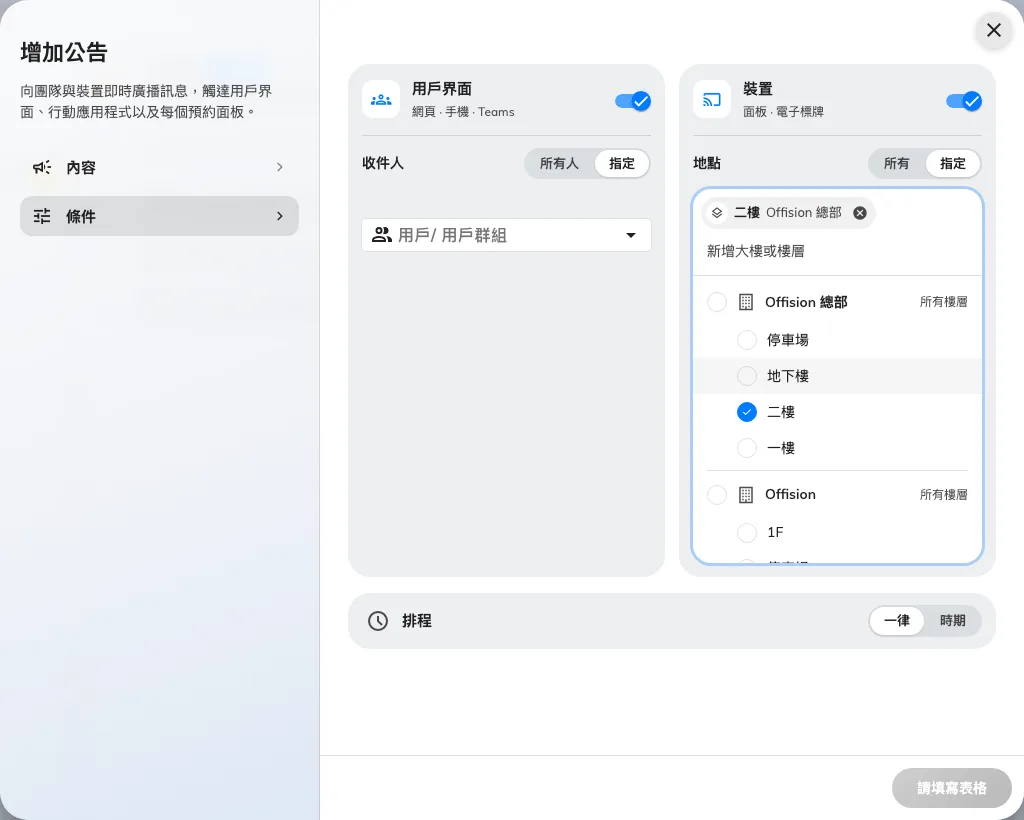Set 排程 to 一律

pyautogui.click(x=897, y=621)
